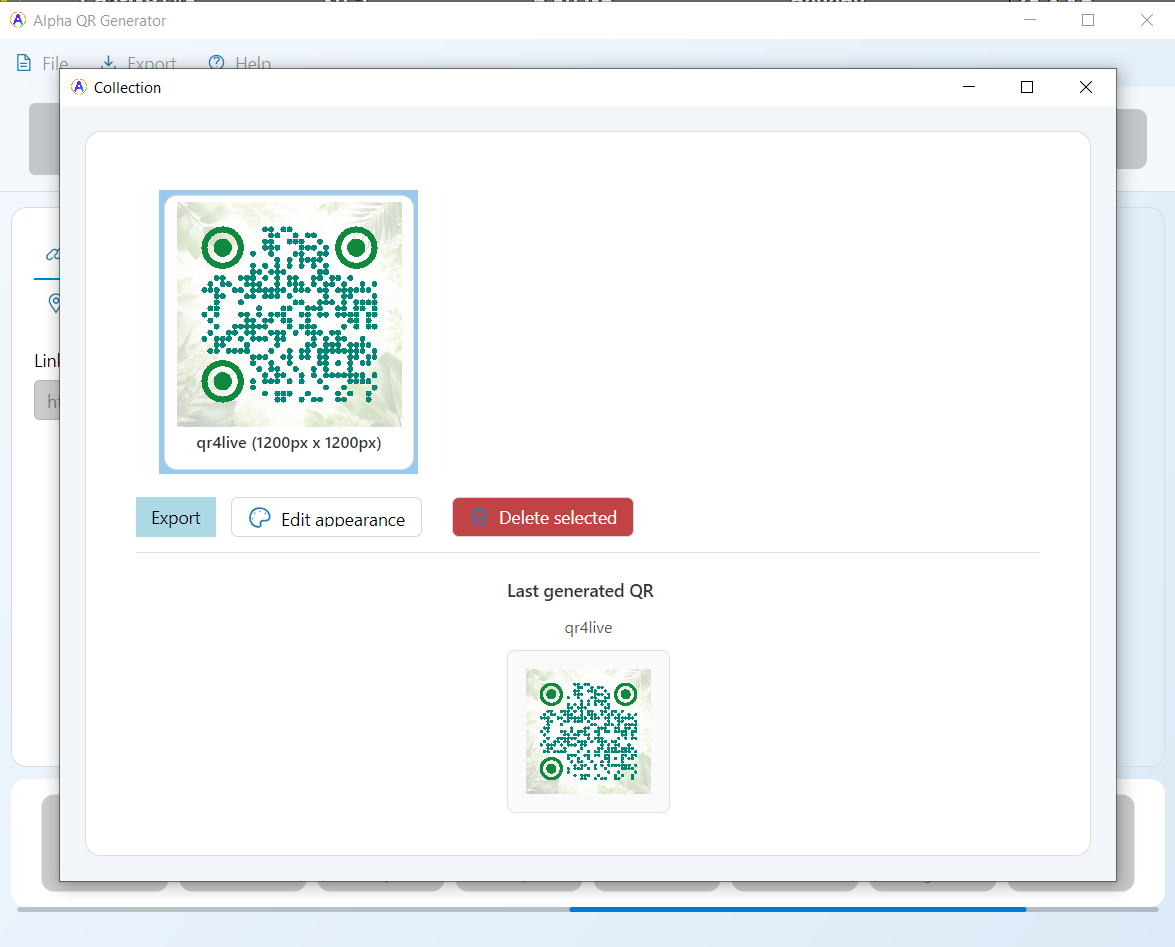
Task: Open Edit appearance for selected QR
Action: click(326, 517)
